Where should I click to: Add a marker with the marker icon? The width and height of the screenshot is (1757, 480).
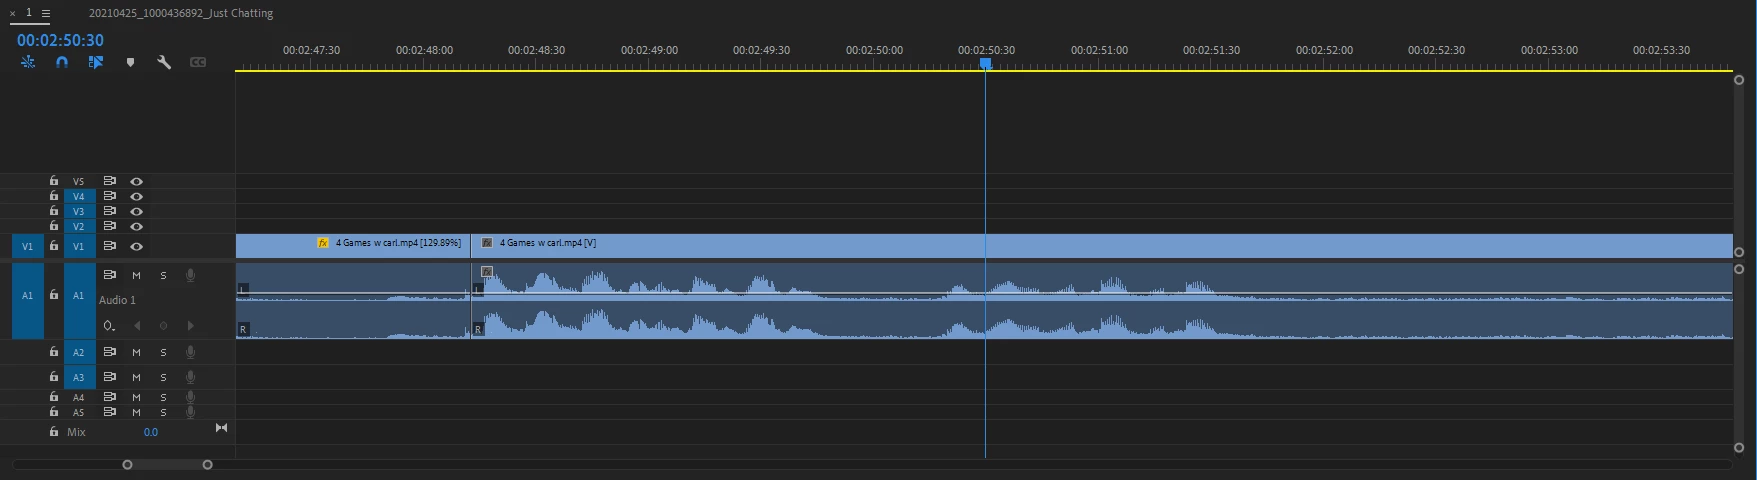click(130, 62)
